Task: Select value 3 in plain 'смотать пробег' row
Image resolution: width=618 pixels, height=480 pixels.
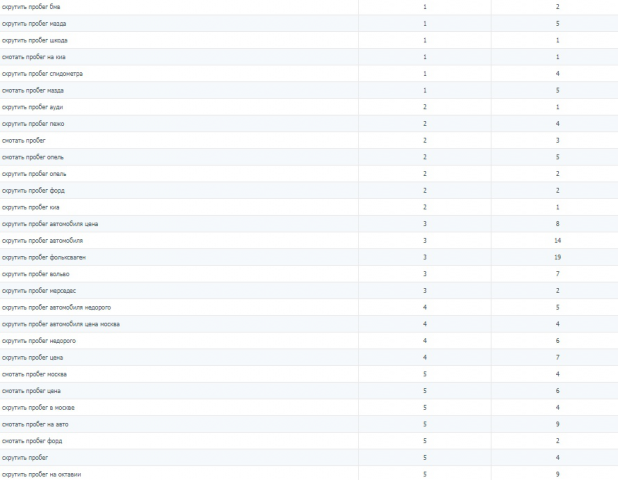Action: click(557, 140)
